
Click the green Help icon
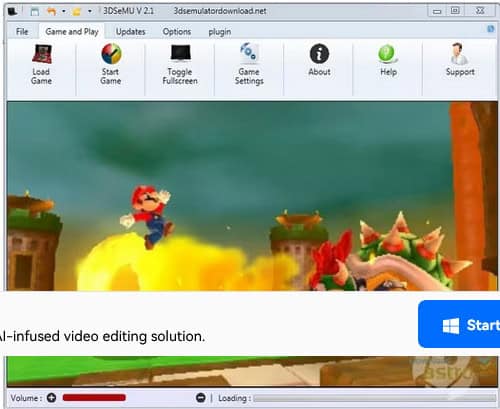(x=387, y=54)
